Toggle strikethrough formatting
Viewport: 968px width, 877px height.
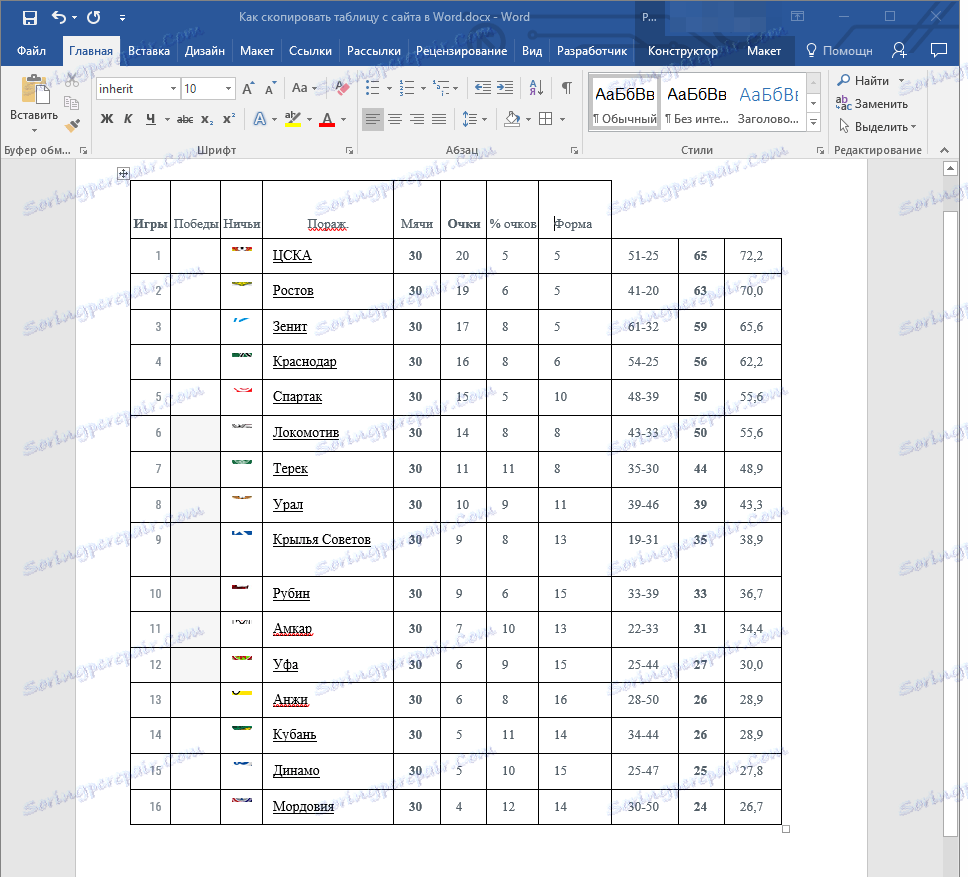[x=185, y=119]
